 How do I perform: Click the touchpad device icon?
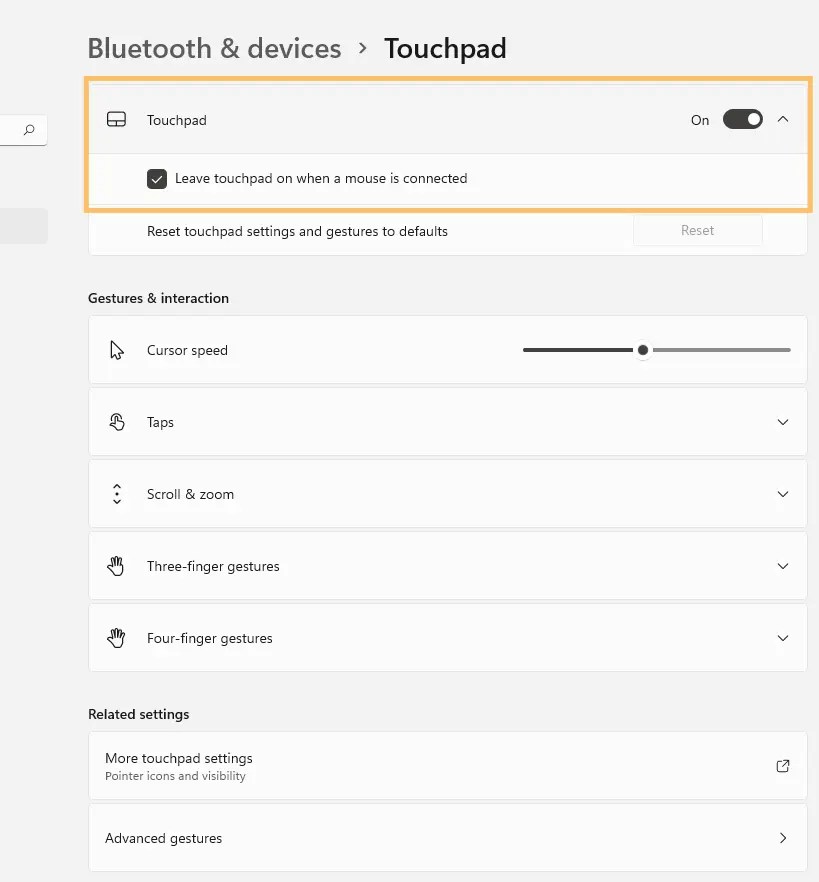pyautogui.click(x=116, y=119)
